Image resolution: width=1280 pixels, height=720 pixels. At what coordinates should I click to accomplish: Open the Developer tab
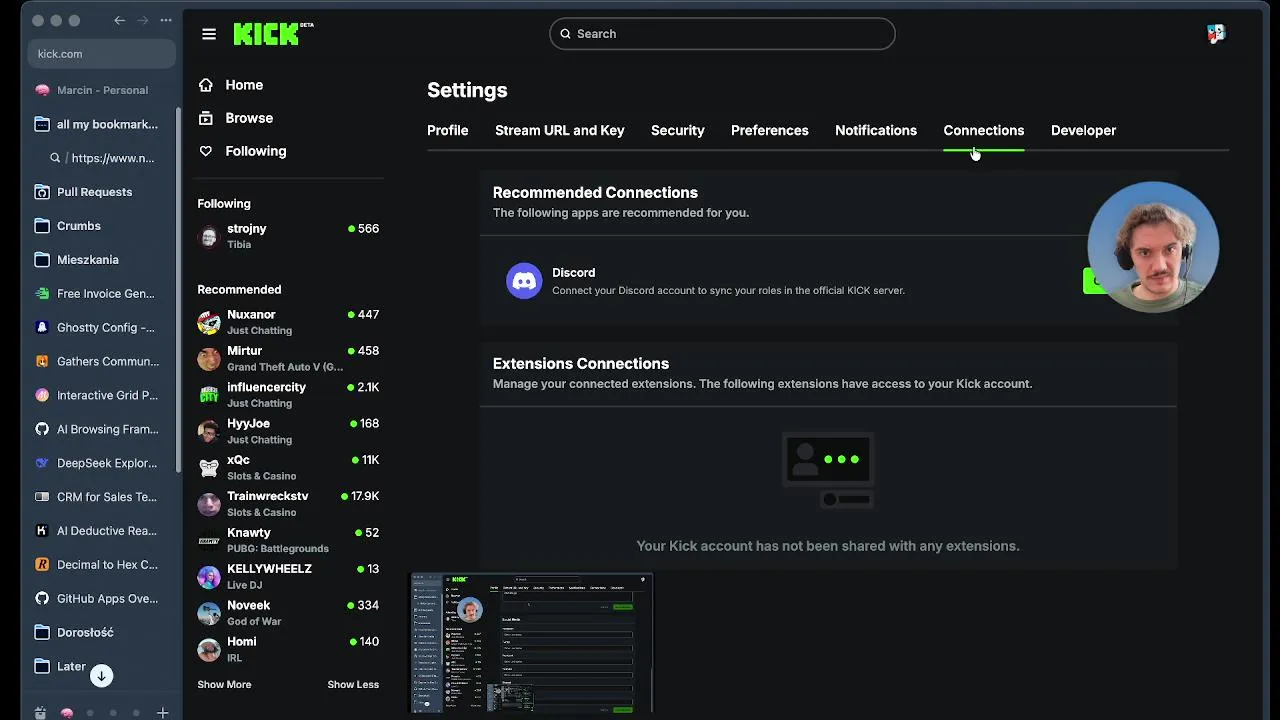click(1084, 131)
